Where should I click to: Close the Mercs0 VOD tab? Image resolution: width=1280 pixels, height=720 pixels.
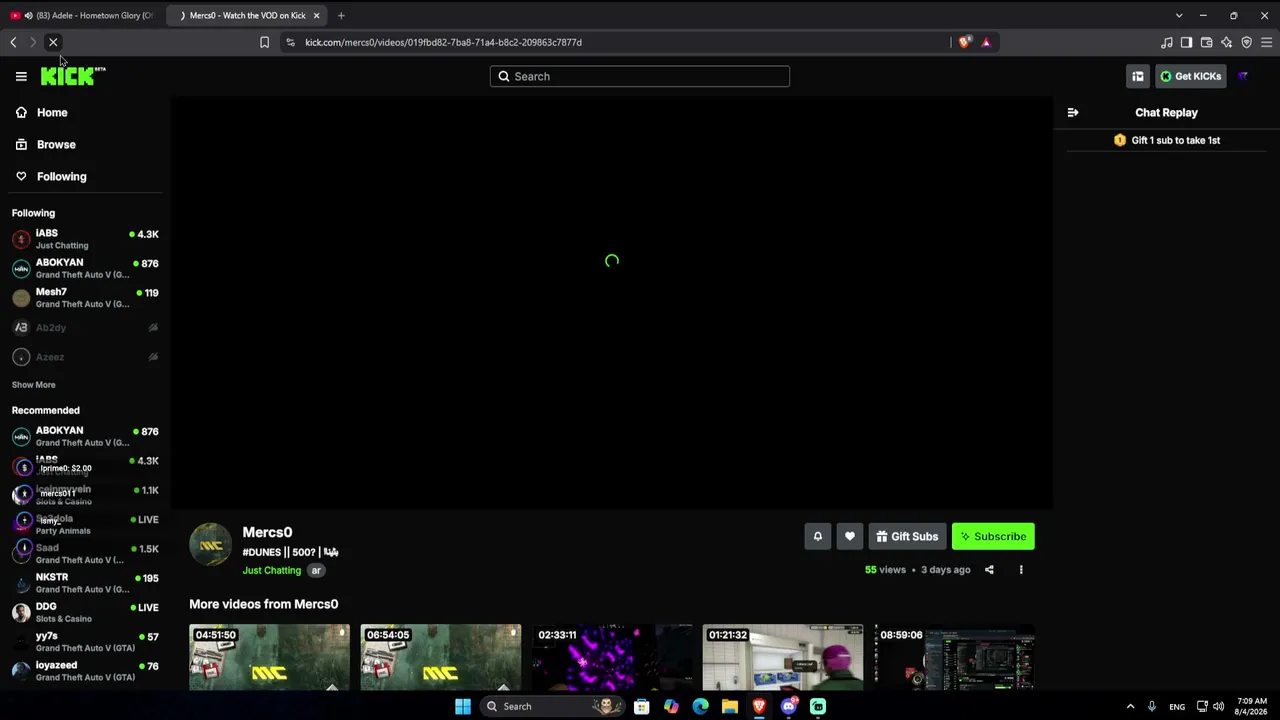[316, 16]
